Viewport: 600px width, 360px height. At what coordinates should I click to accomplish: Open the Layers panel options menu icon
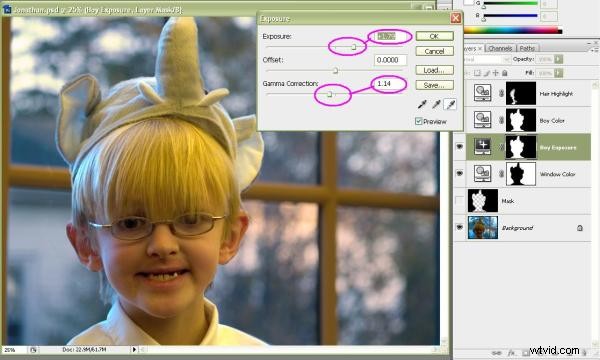click(595, 50)
